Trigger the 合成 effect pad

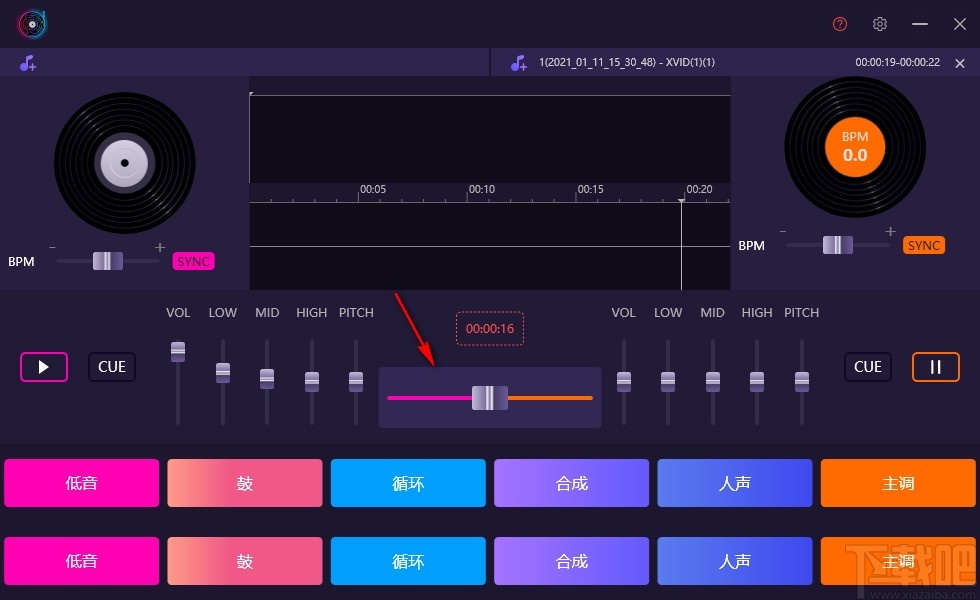pyautogui.click(x=571, y=483)
